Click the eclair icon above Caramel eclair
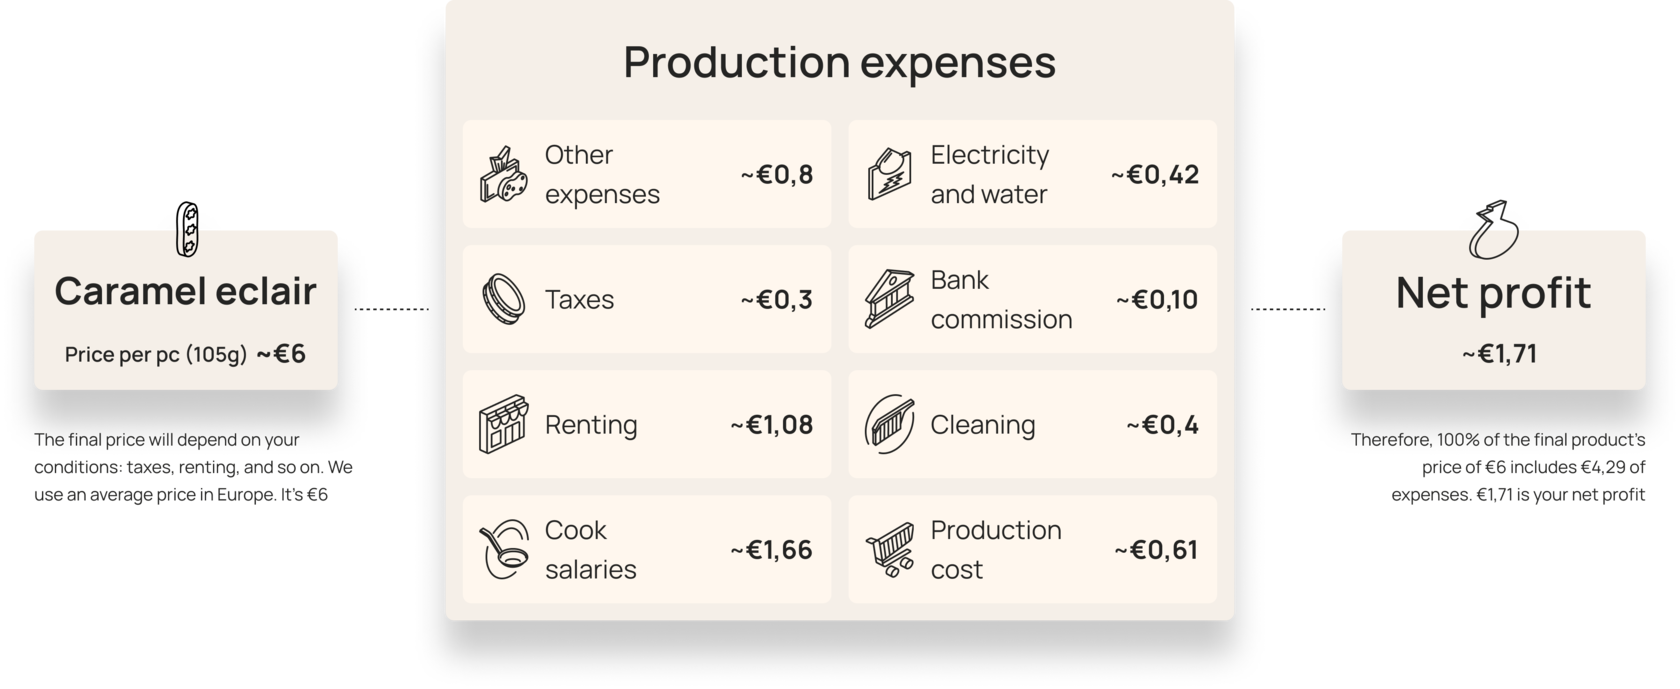This screenshot has height=689, width=1680. coord(185,236)
